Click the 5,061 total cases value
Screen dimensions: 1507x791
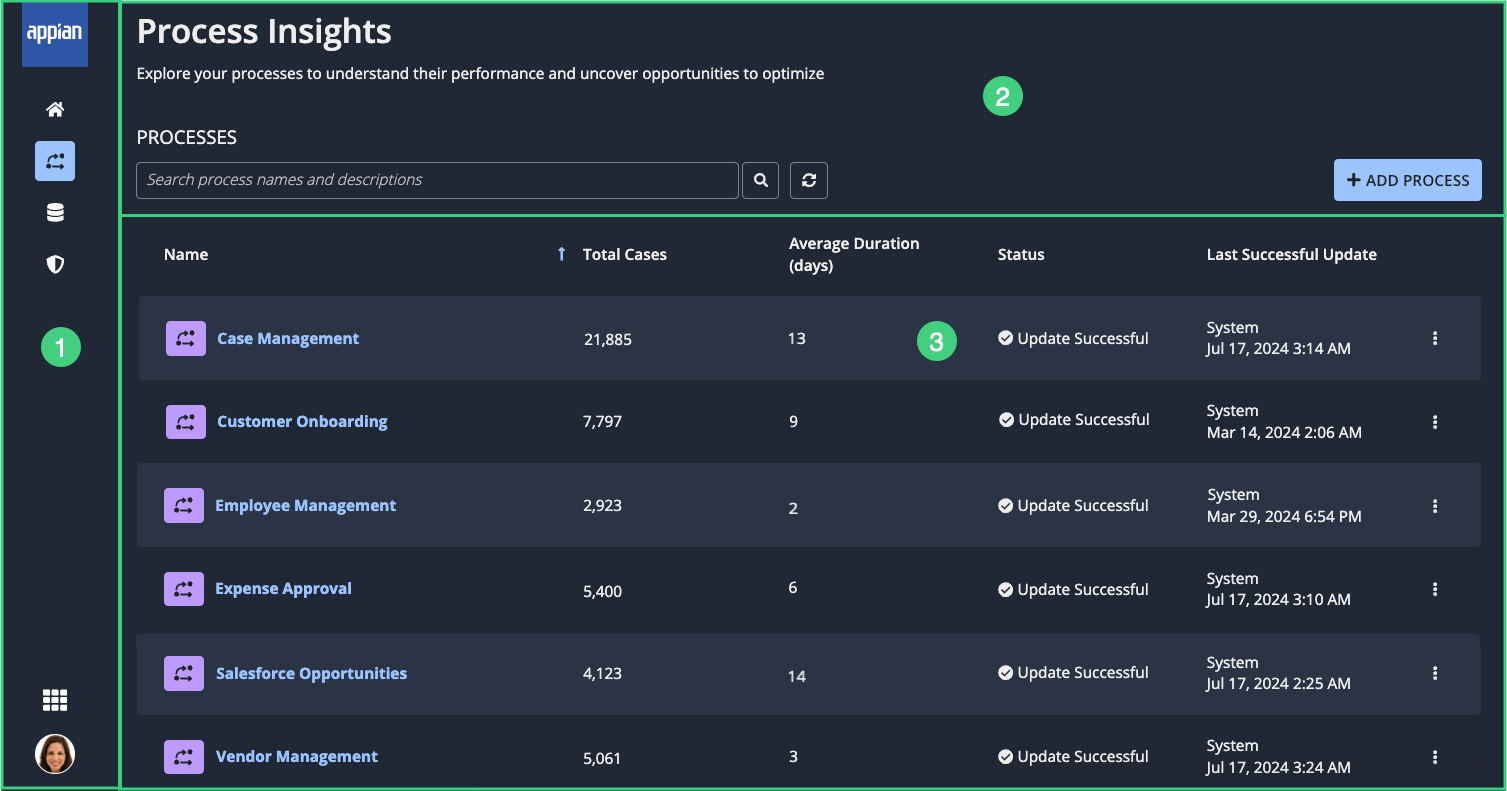click(x=602, y=758)
